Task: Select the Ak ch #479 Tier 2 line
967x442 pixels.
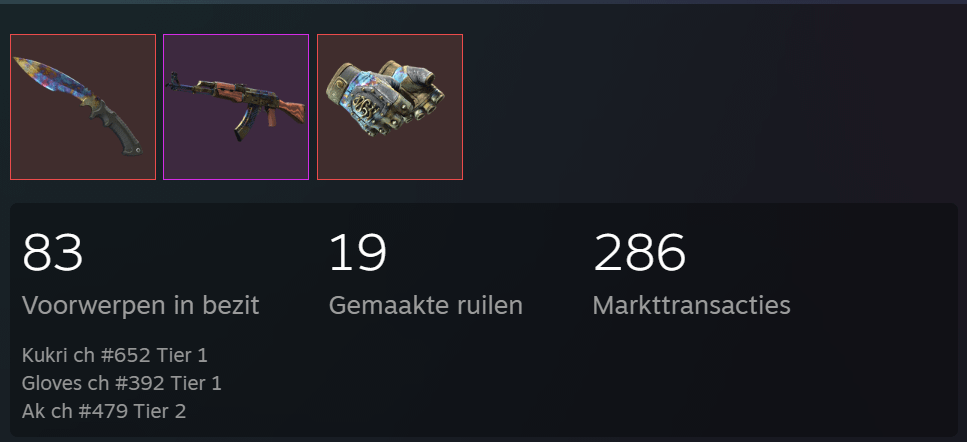Action: click(104, 411)
